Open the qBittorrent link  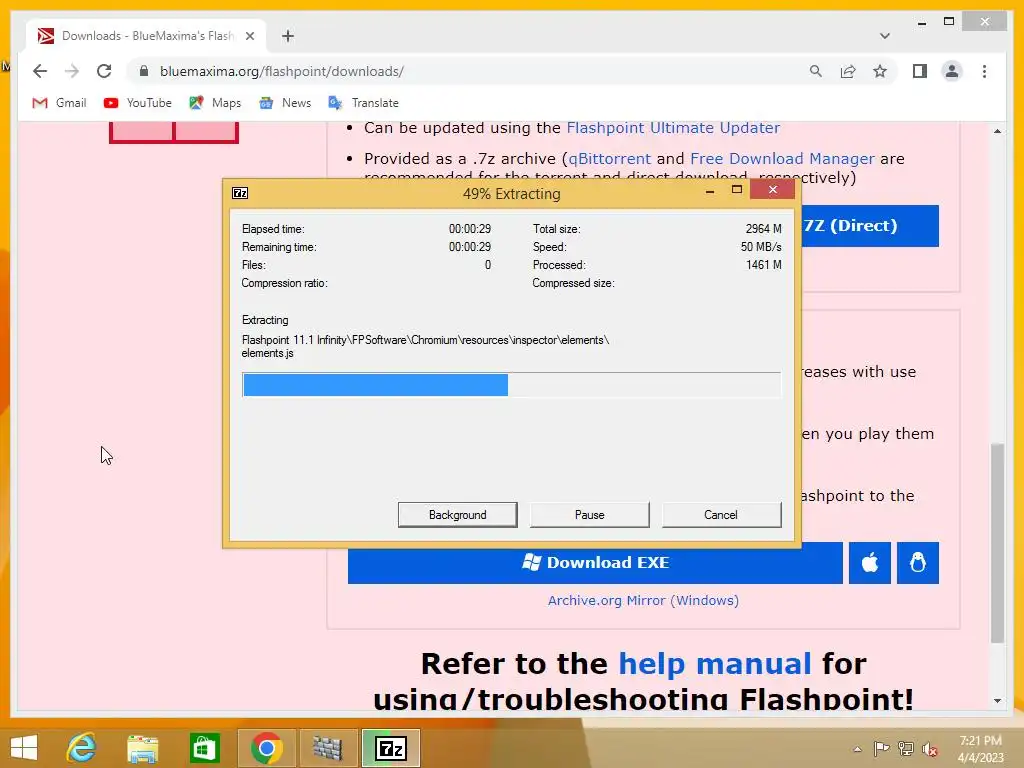click(609, 159)
